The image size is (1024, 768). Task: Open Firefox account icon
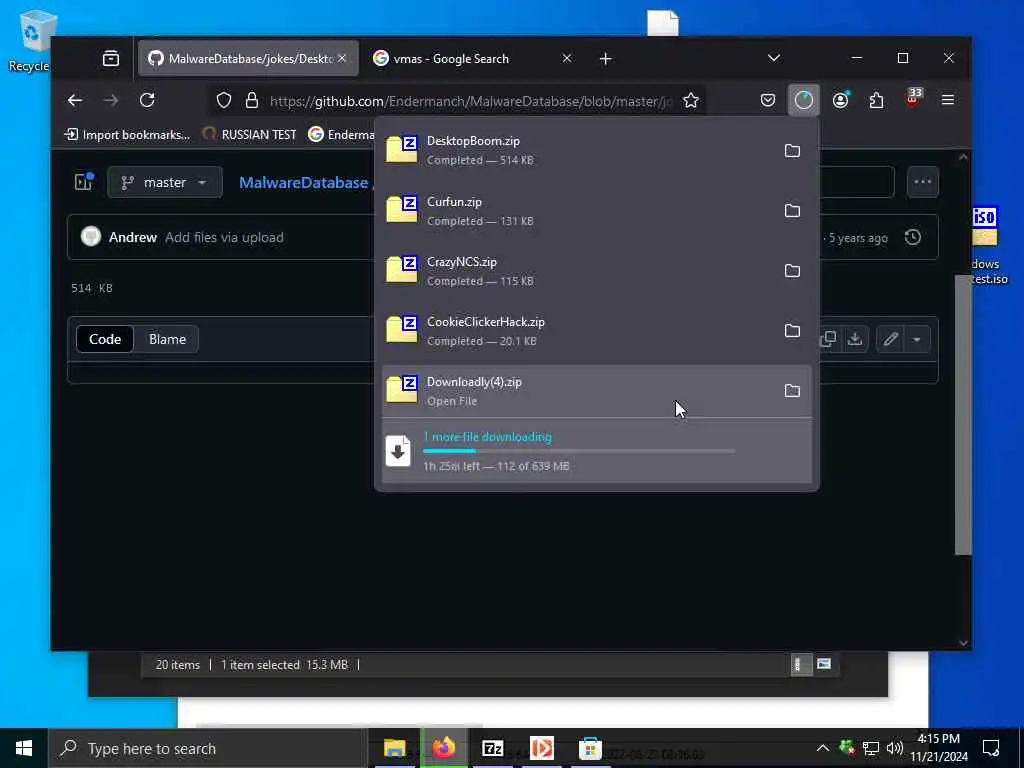[x=840, y=100]
